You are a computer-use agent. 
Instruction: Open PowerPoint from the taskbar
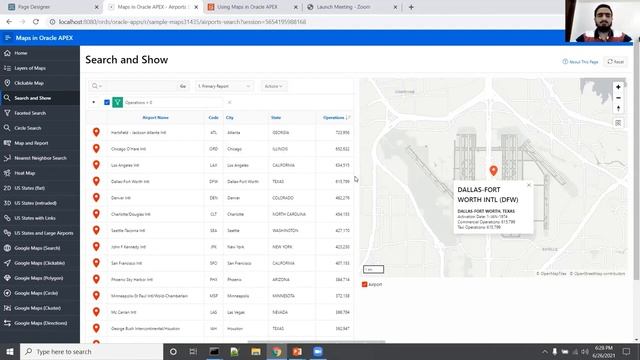[297, 351]
